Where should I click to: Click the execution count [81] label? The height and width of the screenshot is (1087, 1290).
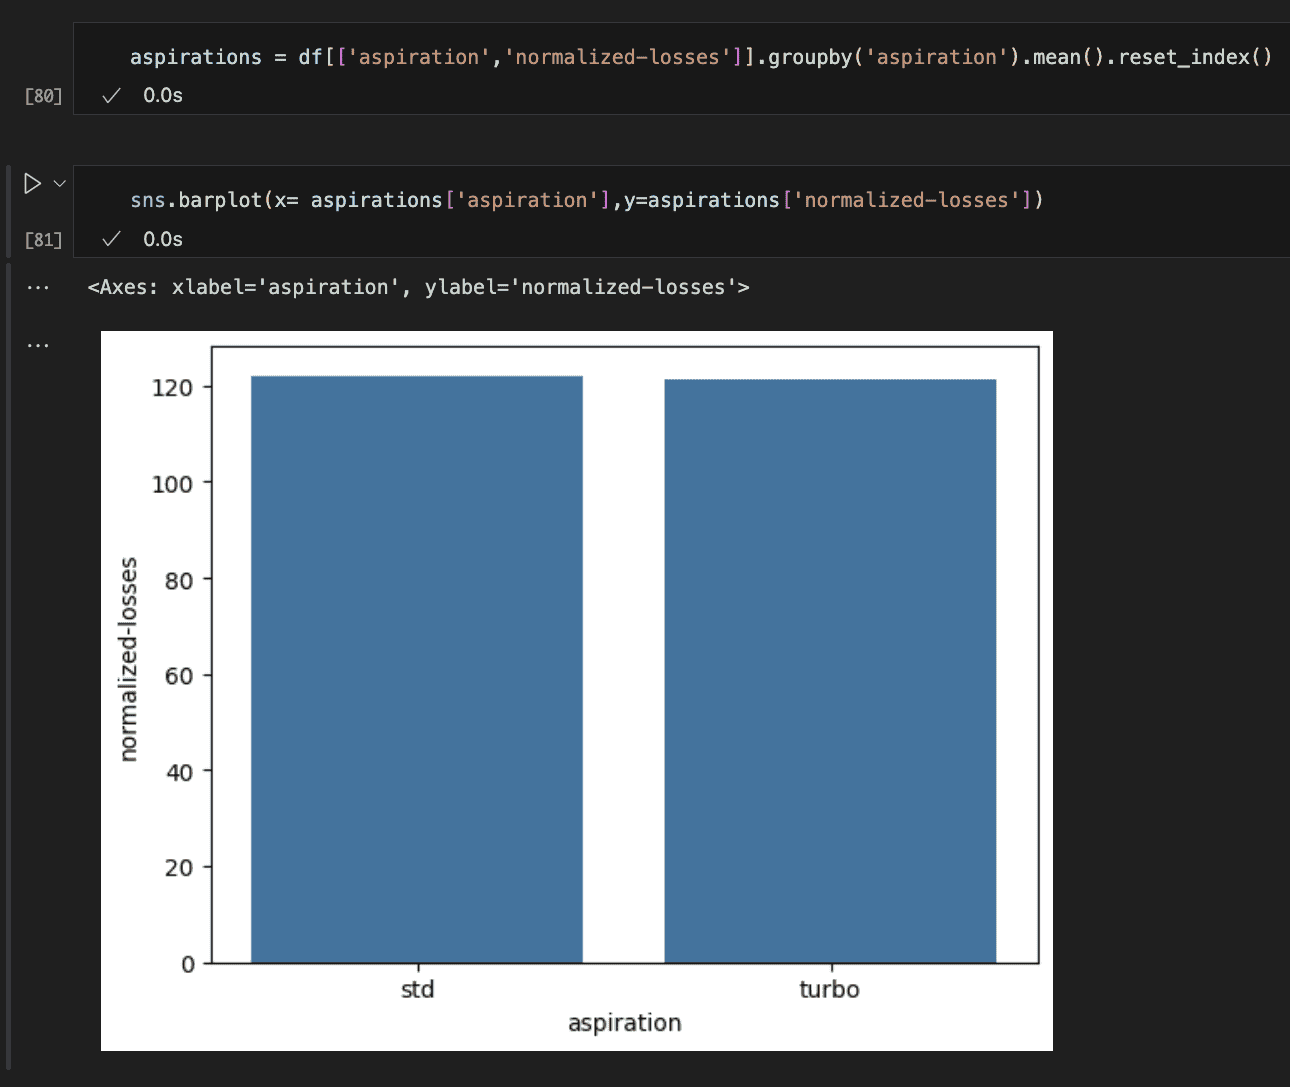[x=43, y=240]
